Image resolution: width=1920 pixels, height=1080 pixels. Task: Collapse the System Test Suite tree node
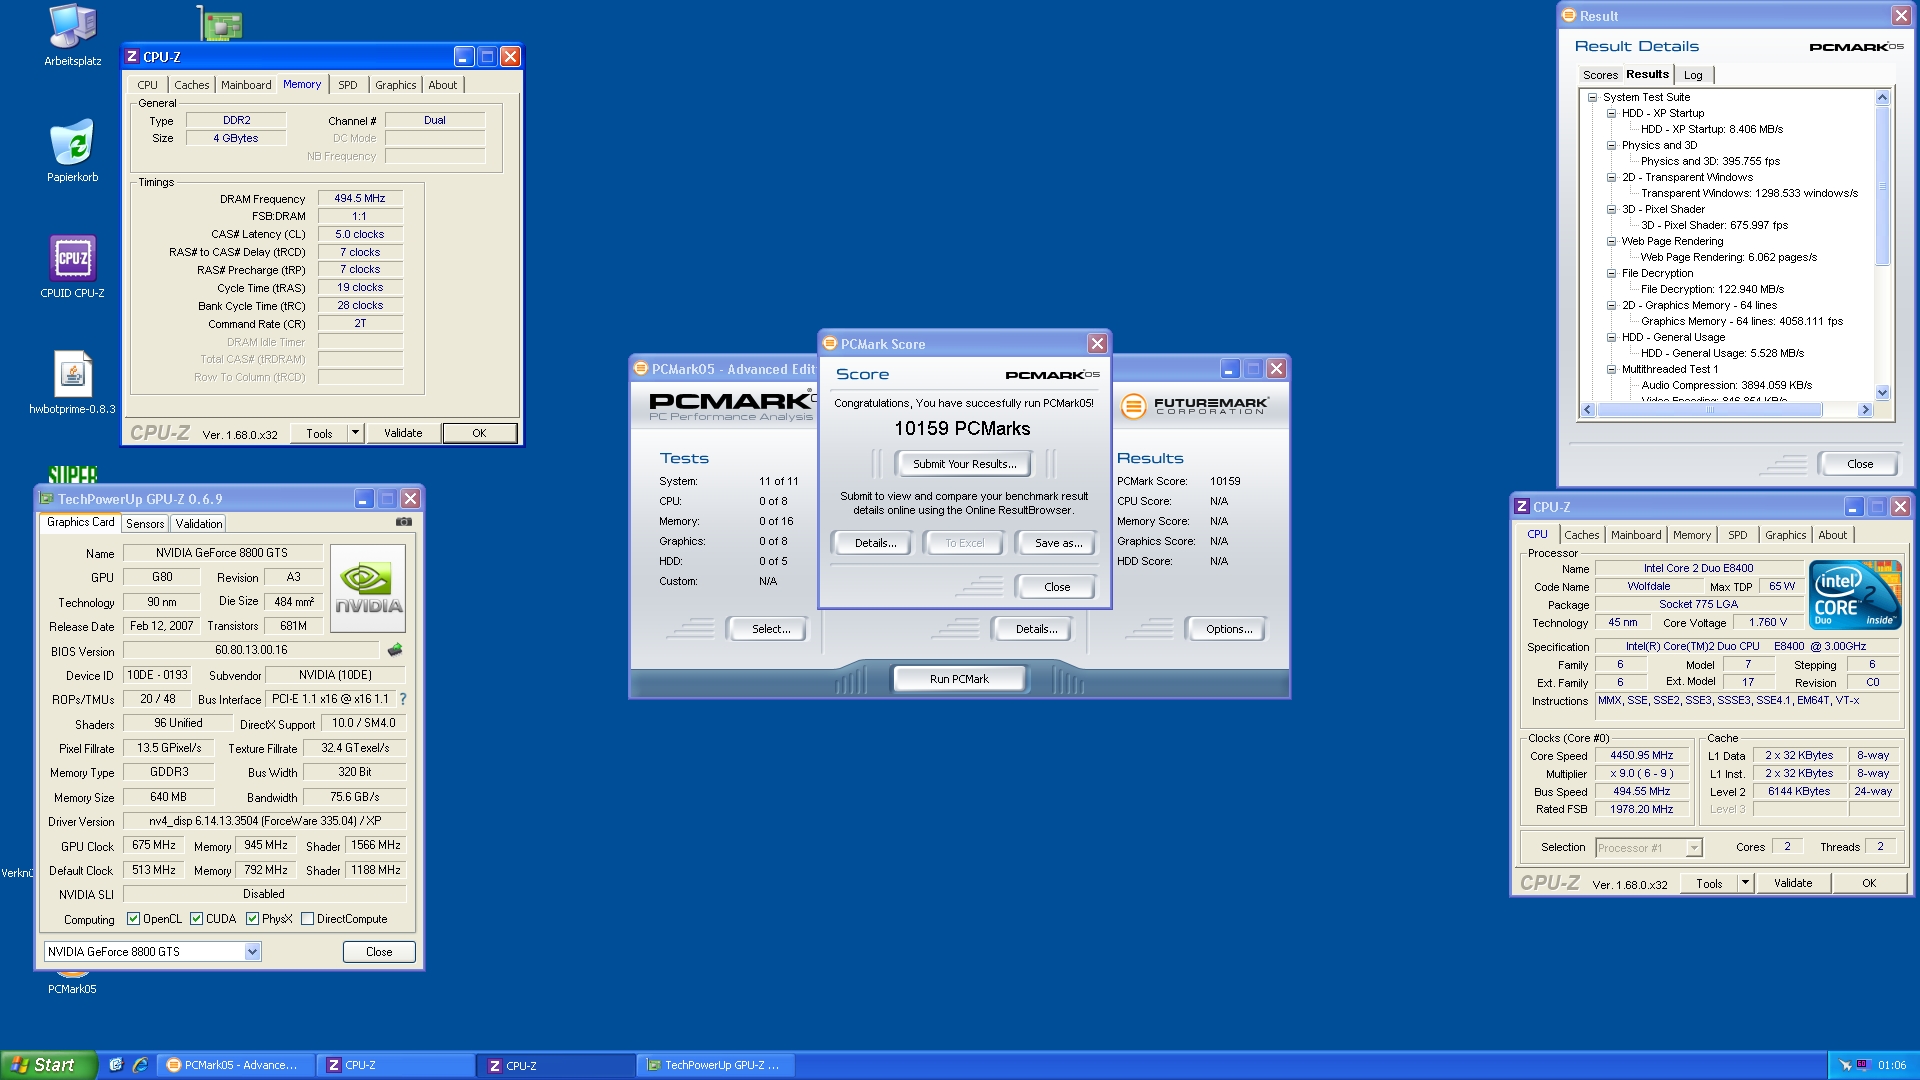coord(1592,98)
